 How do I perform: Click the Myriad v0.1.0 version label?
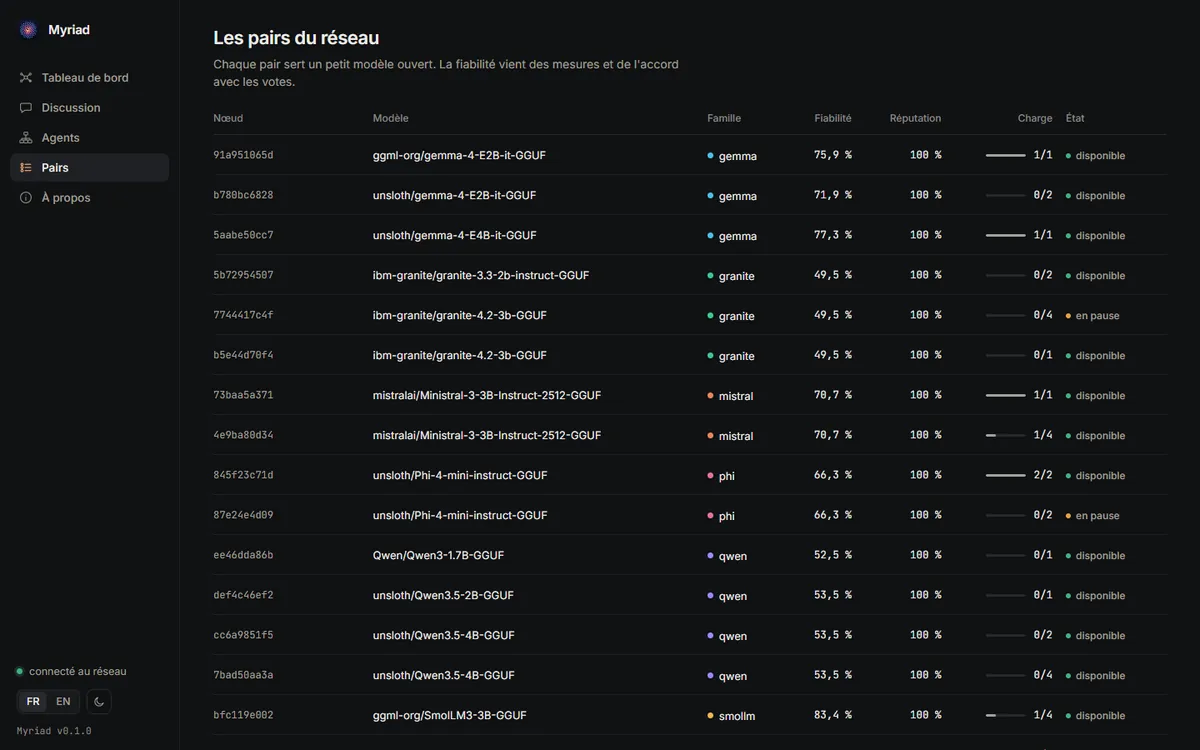tap(54, 731)
